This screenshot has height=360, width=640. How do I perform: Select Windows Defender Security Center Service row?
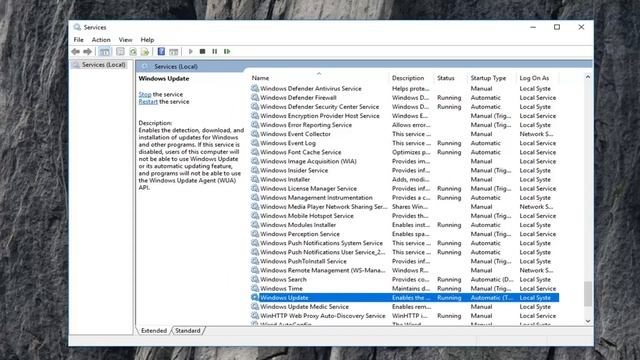pyautogui.click(x=404, y=107)
